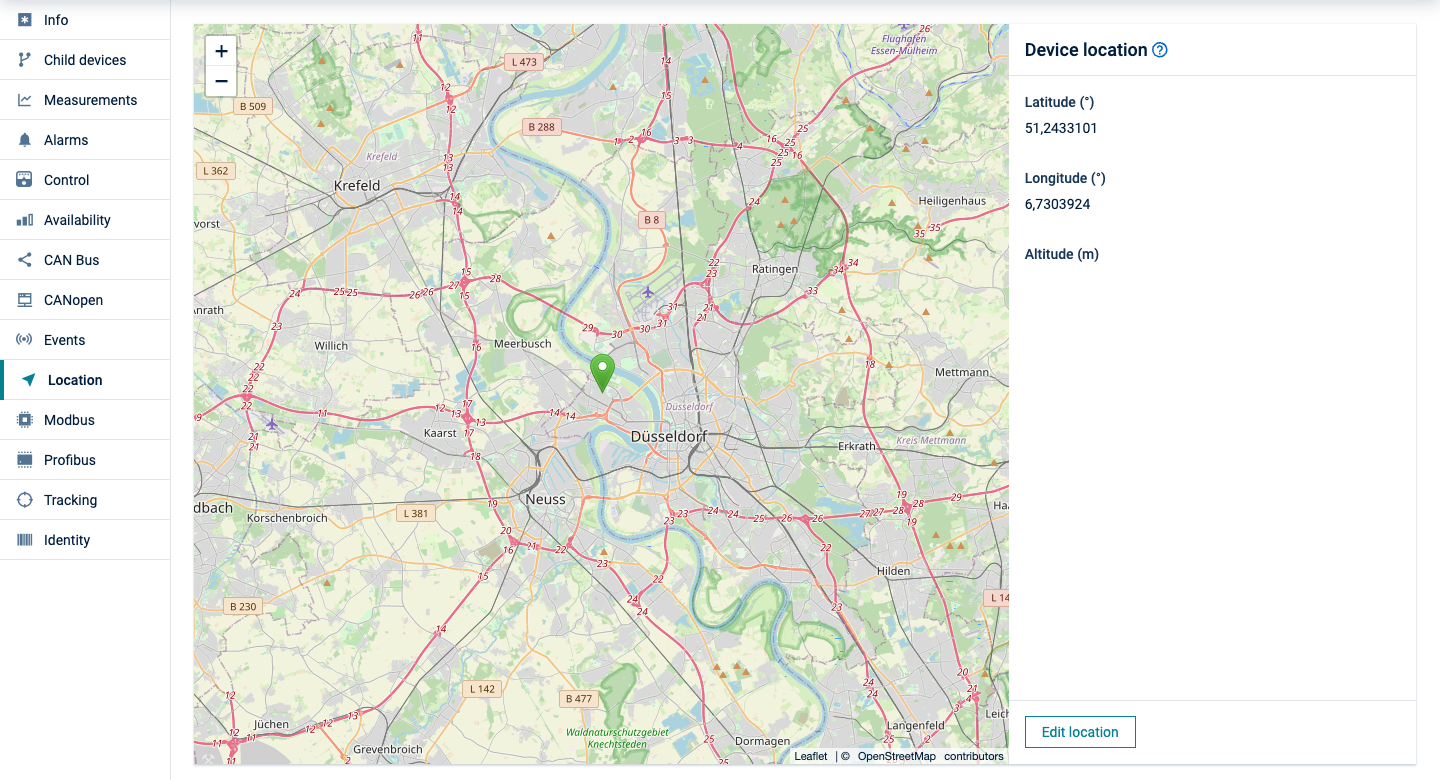Zoom in the map with plus button
This screenshot has width=1440, height=780.
(221, 51)
